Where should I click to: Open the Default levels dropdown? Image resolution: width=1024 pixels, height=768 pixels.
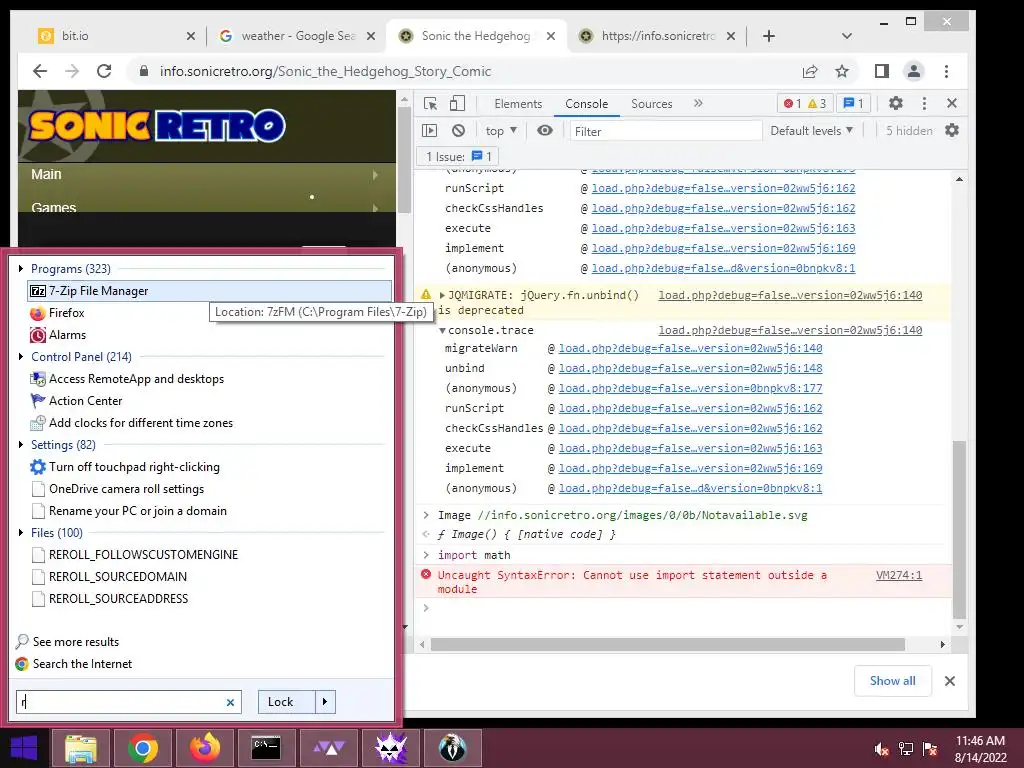click(812, 131)
